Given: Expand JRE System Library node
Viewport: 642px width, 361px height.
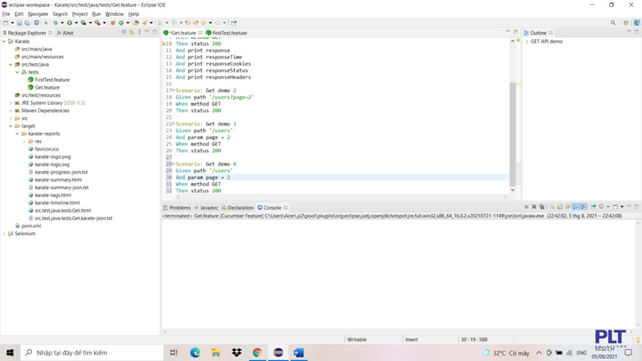Looking at the screenshot, I should pos(11,103).
